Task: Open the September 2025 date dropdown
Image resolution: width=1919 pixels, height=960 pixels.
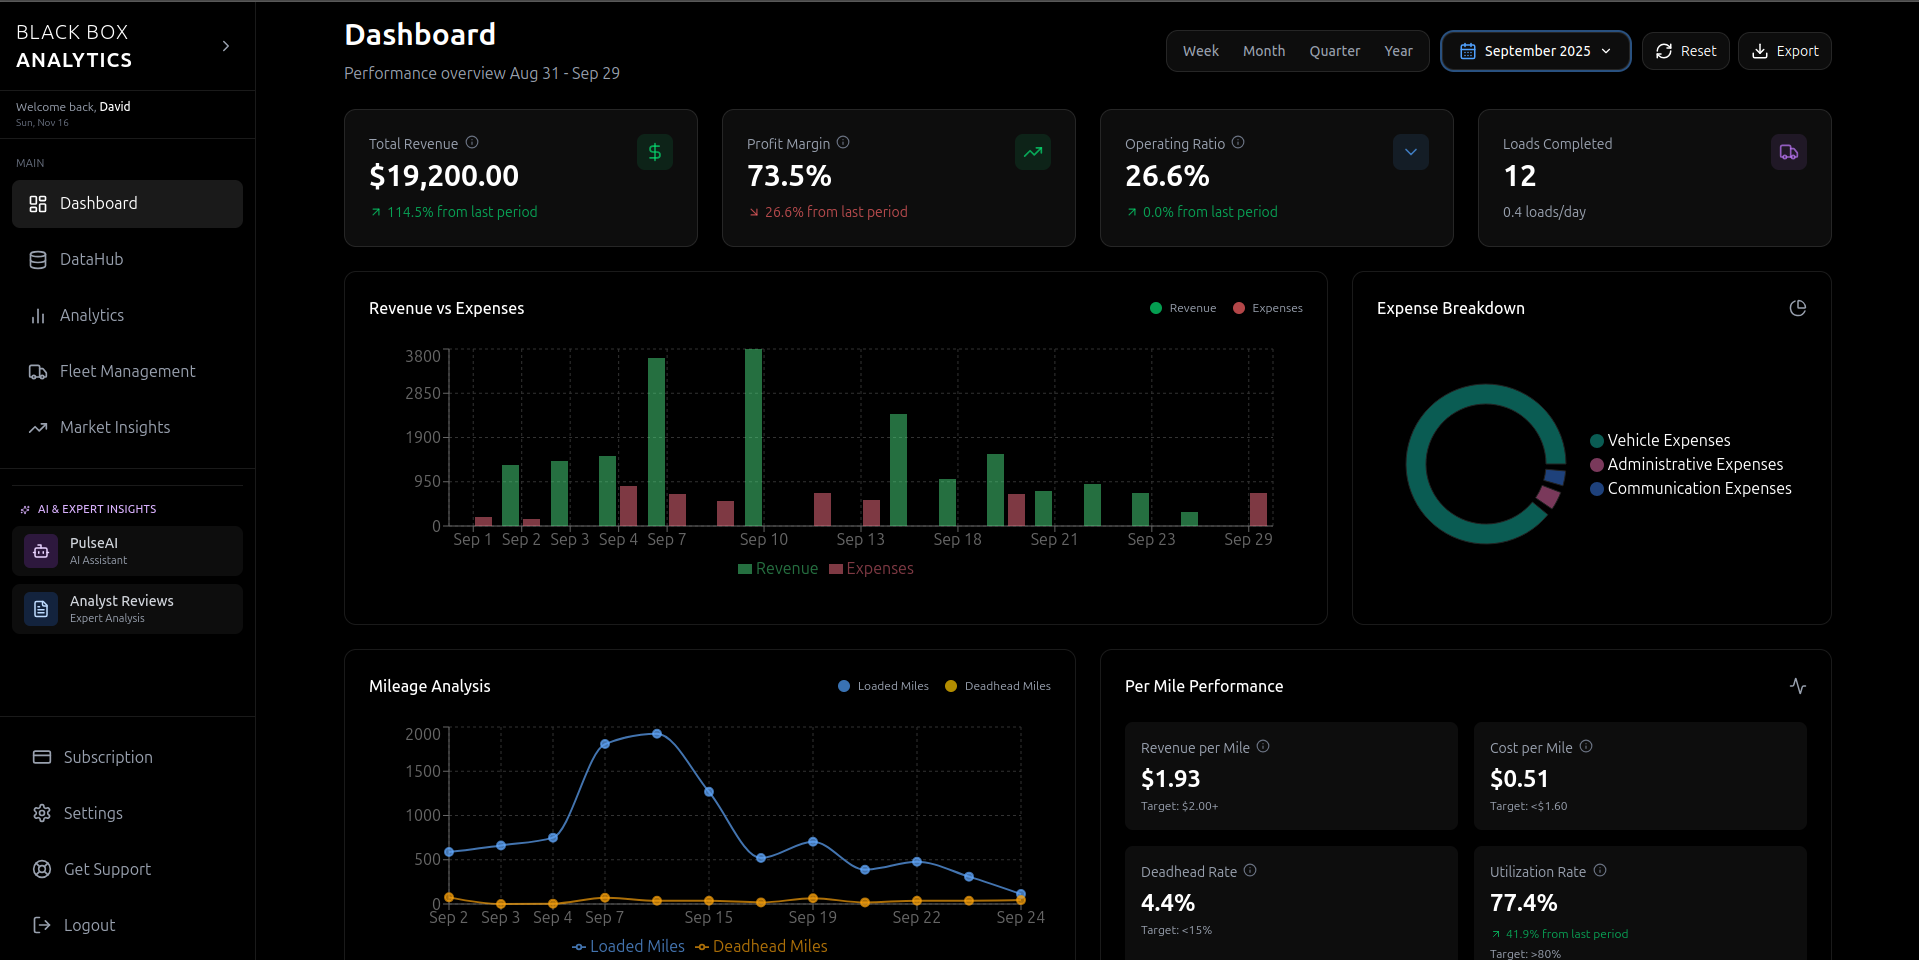Action: [x=1536, y=51]
